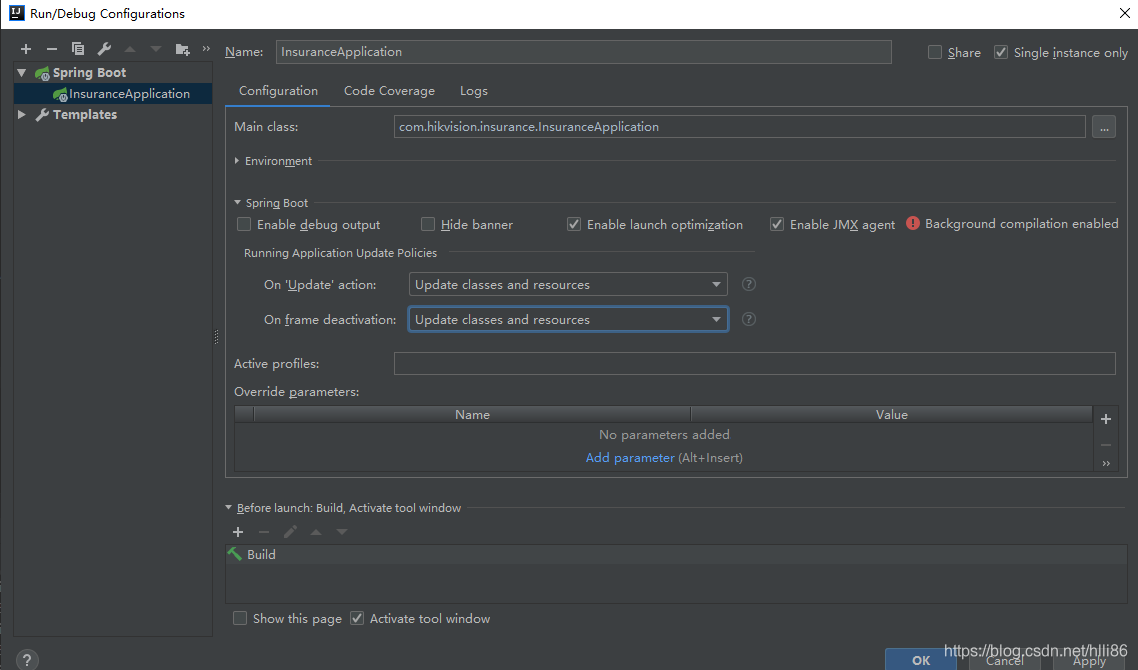Show more override parameter actions
1138x670 pixels.
point(1106,463)
